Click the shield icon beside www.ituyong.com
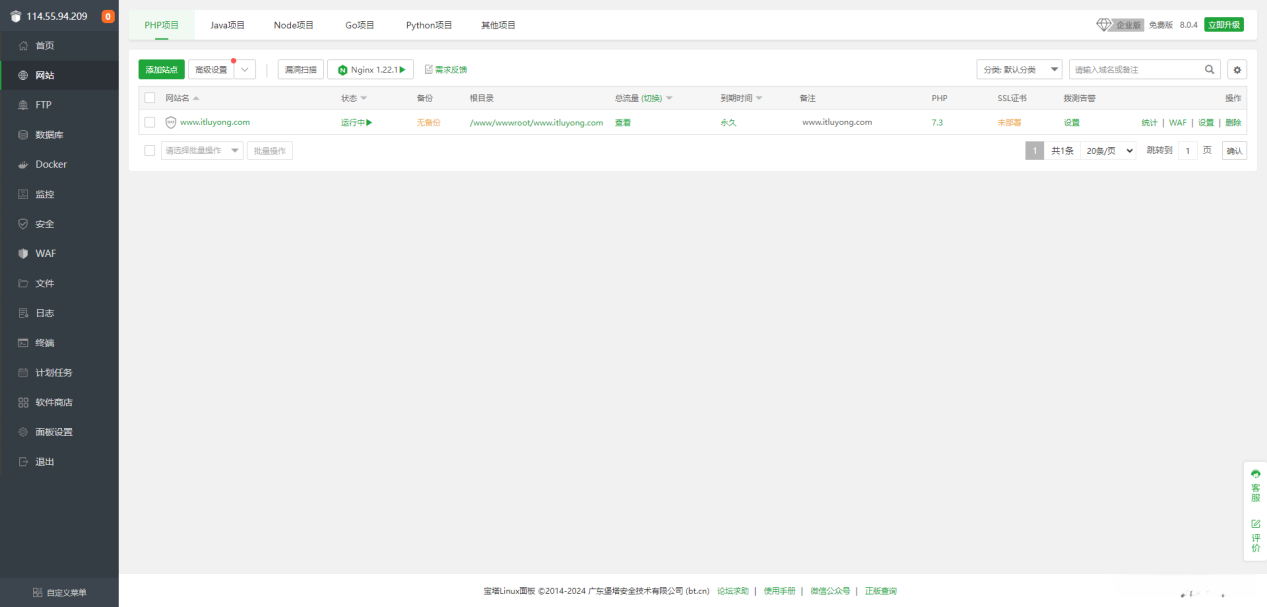Viewport: 1267px width, 607px height. click(171, 122)
